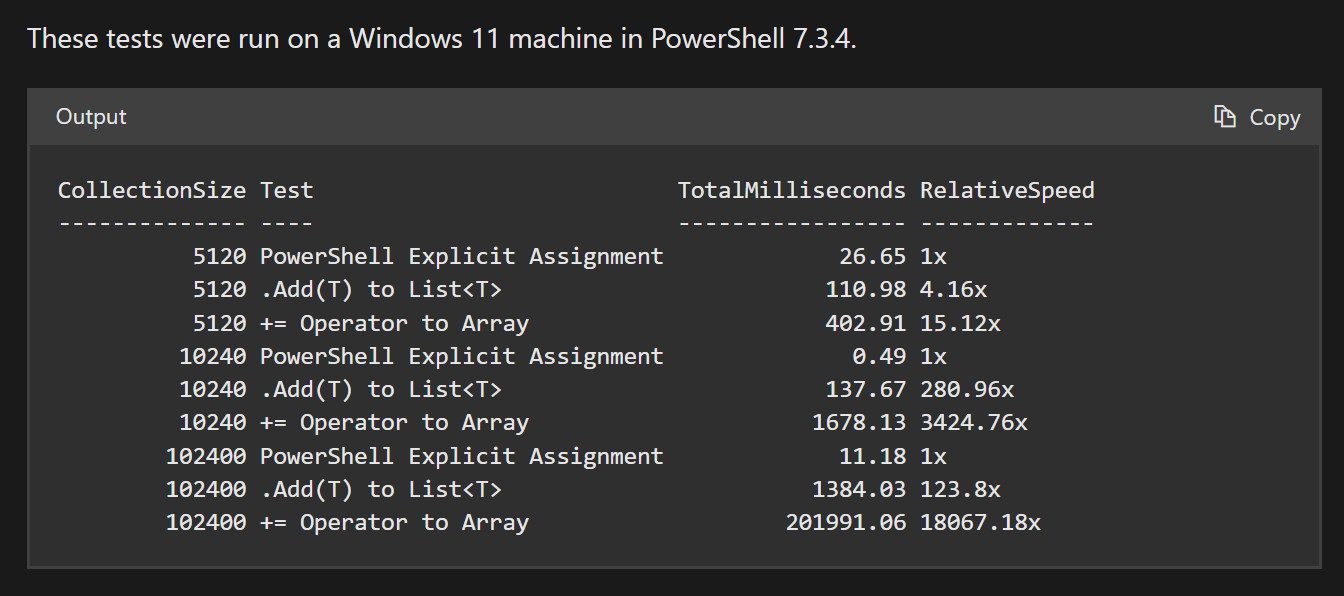Click the Copy icon in the Output header
Image resolution: width=1344 pixels, height=596 pixels.
pyautogui.click(x=1225, y=116)
